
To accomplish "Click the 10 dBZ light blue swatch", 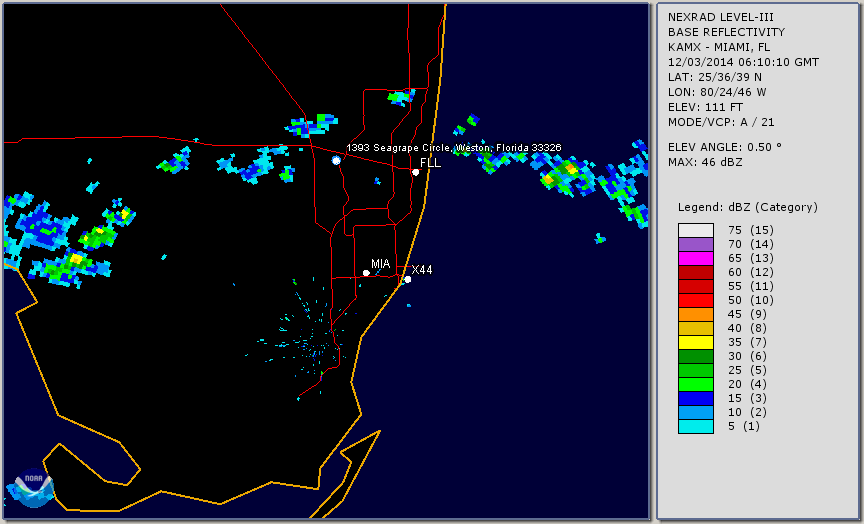I will pyautogui.click(x=696, y=412).
